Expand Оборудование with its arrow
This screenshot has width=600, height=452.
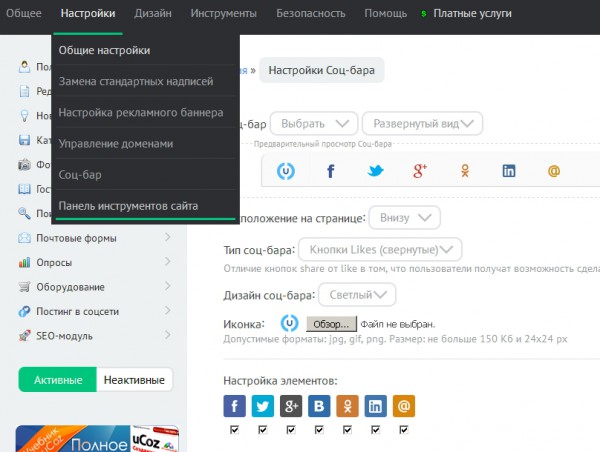168,286
